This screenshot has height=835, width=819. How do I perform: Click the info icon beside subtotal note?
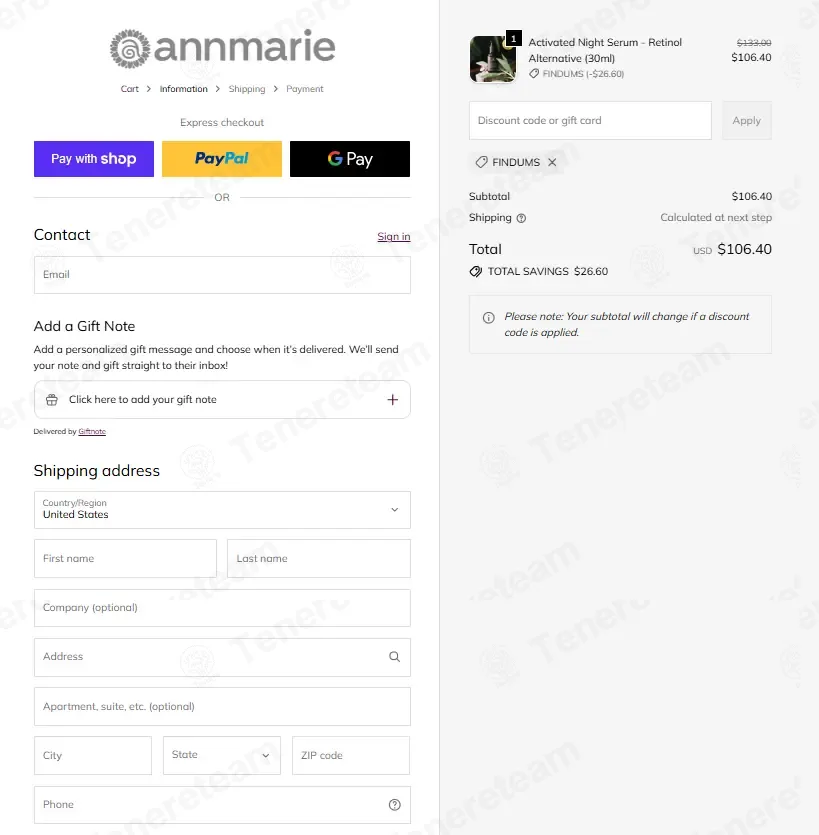click(488, 317)
